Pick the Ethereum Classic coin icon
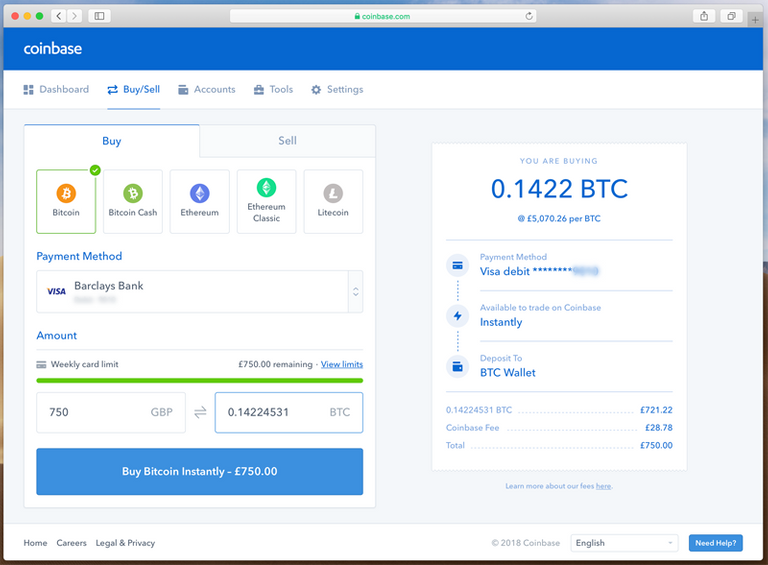Viewport: 768px width, 565px height. [266, 188]
